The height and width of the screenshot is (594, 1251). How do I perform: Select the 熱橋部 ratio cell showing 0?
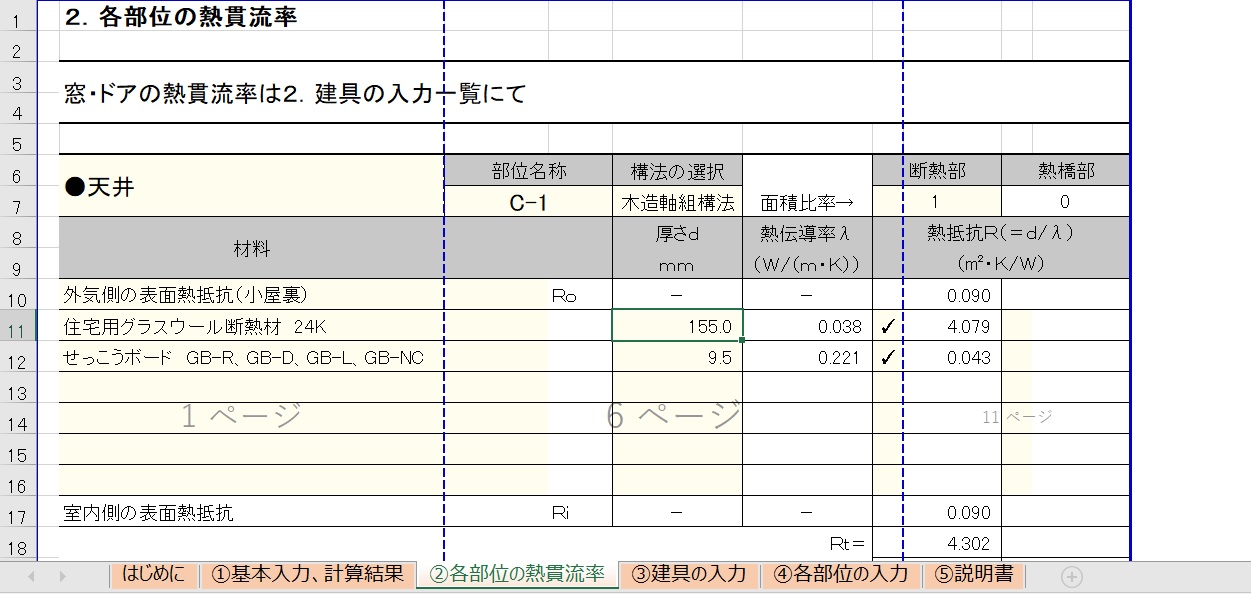point(1064,200)
